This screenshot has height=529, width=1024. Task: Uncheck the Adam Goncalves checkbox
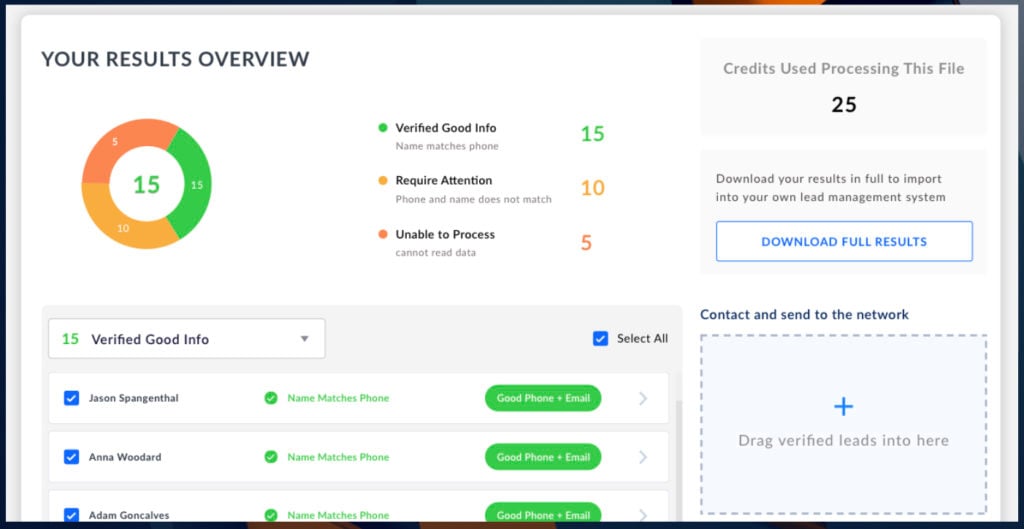(x=71, y=515)
